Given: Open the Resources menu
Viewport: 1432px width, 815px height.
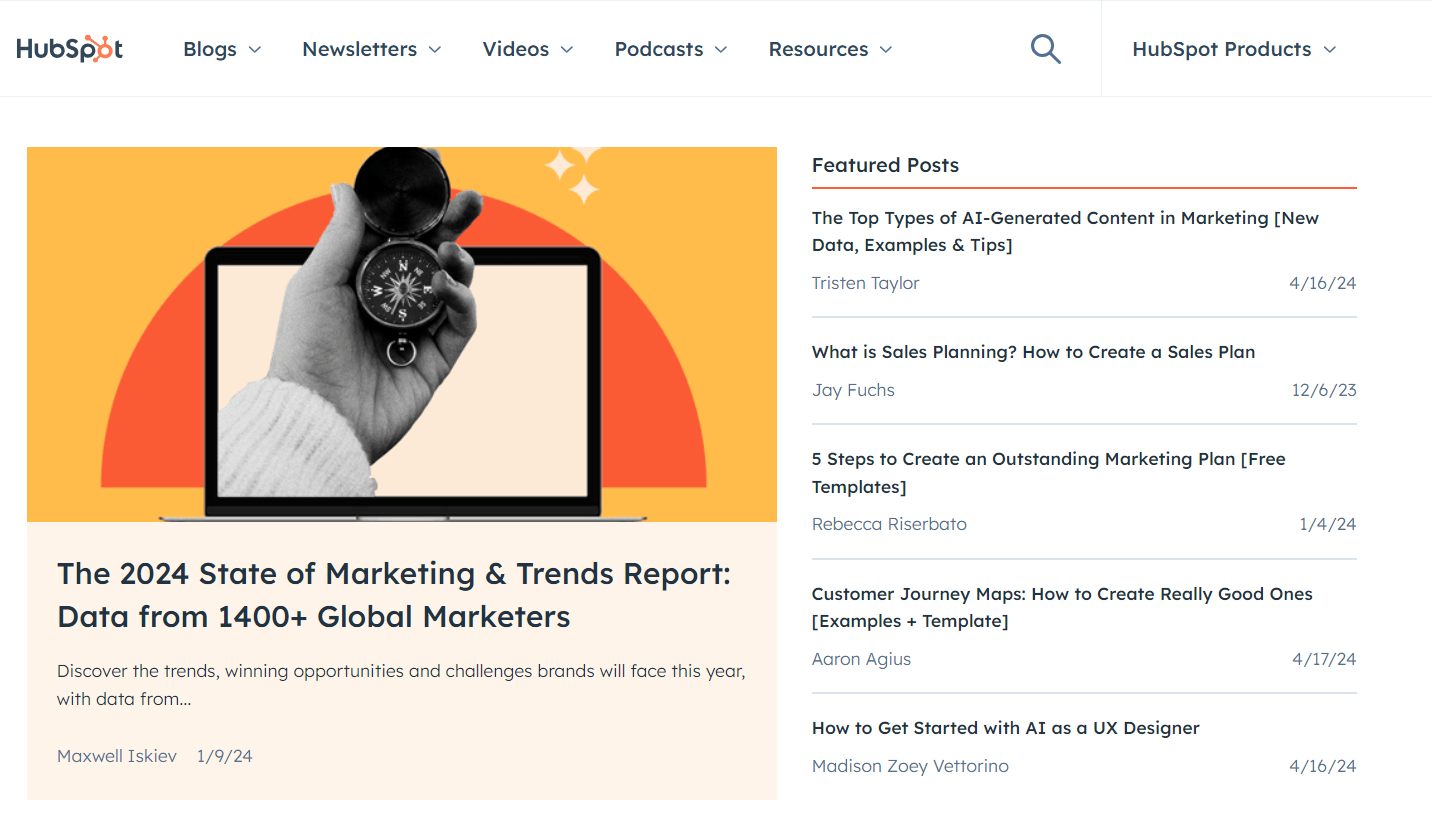Looking at the screenshot, I should (830, 49).
